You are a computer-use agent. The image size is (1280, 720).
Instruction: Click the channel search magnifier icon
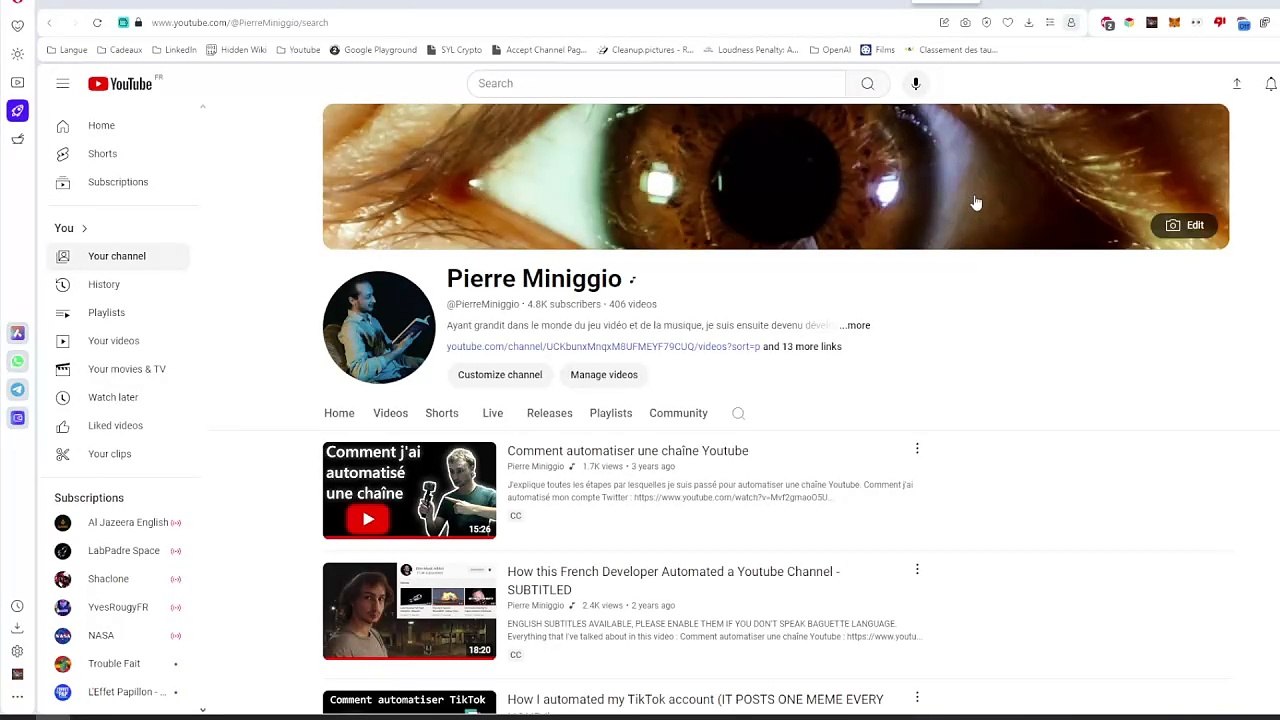pyautogui.click(x=738, y=413)
